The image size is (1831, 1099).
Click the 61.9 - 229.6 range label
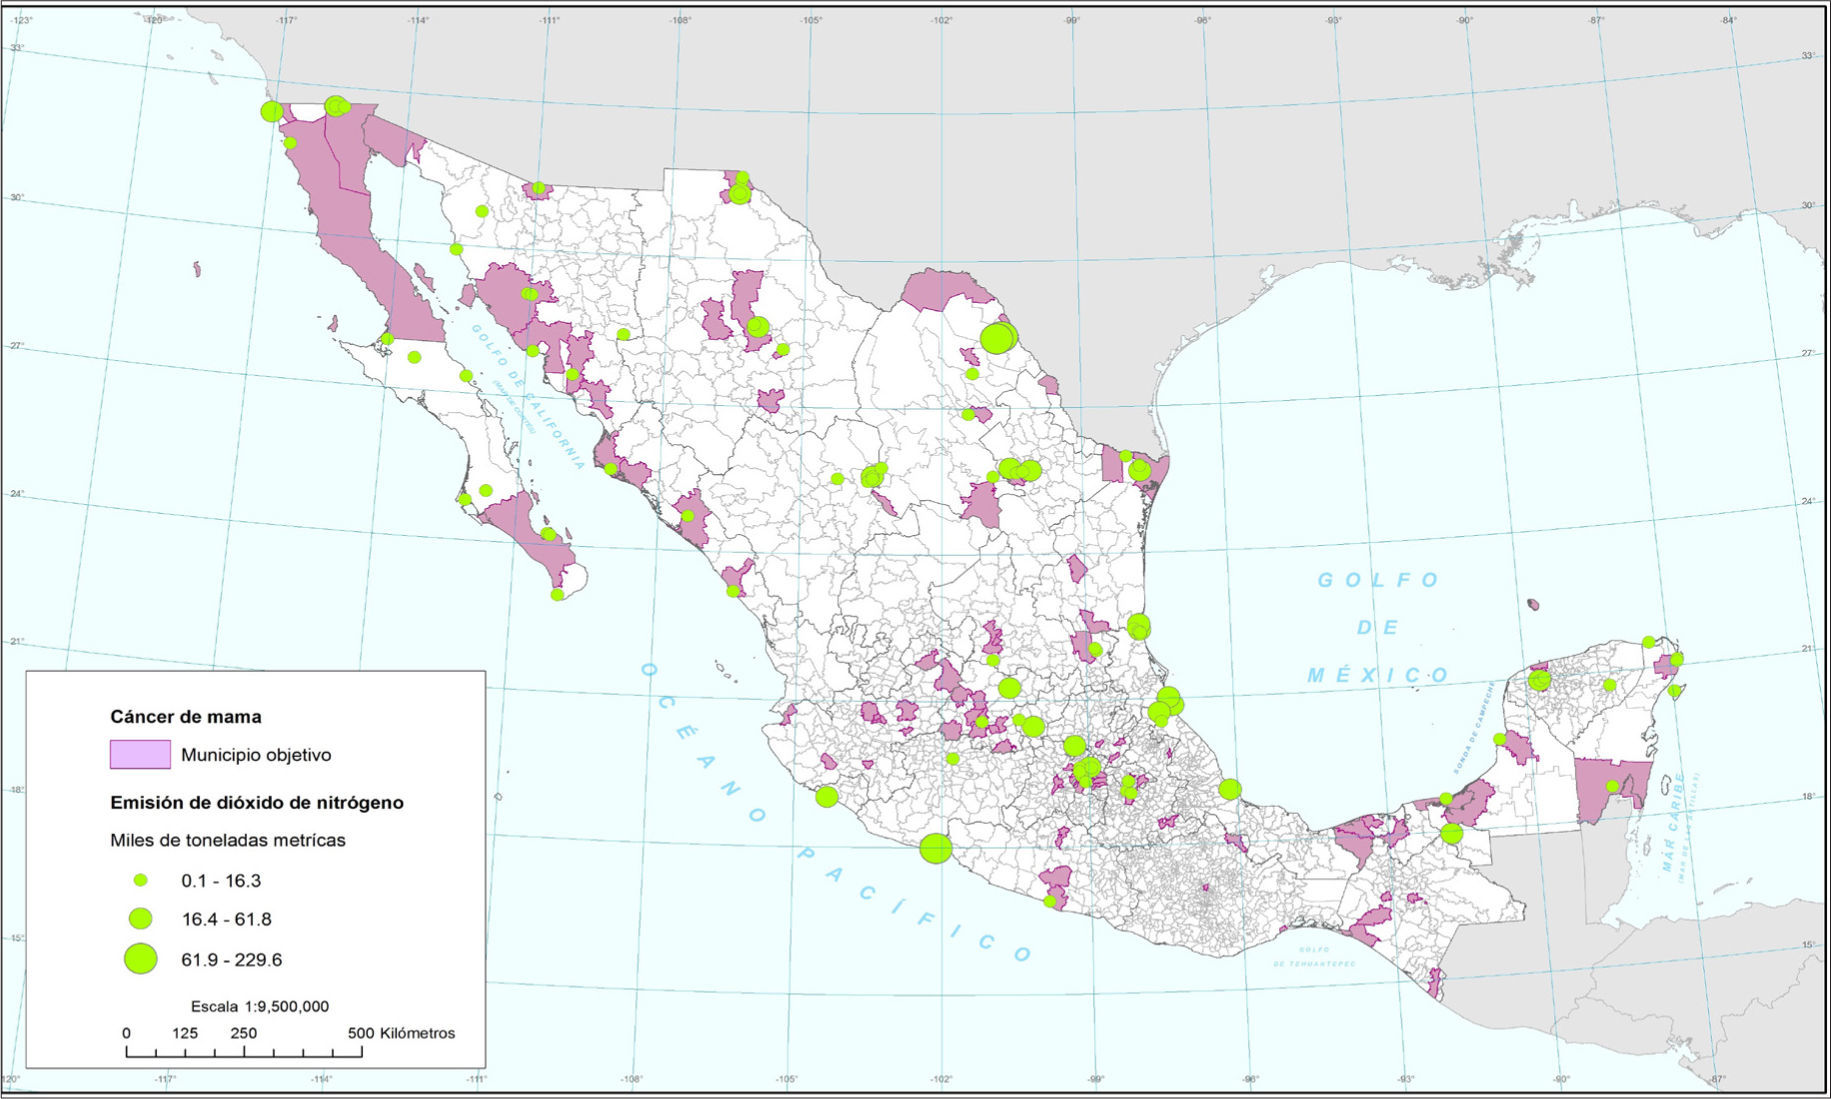pos(232,960)
